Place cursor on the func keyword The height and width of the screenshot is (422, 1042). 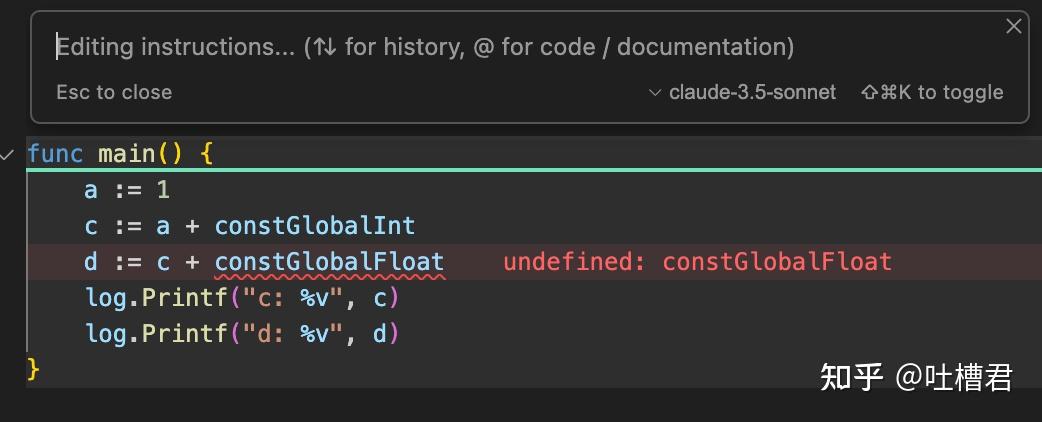(55, 154)
